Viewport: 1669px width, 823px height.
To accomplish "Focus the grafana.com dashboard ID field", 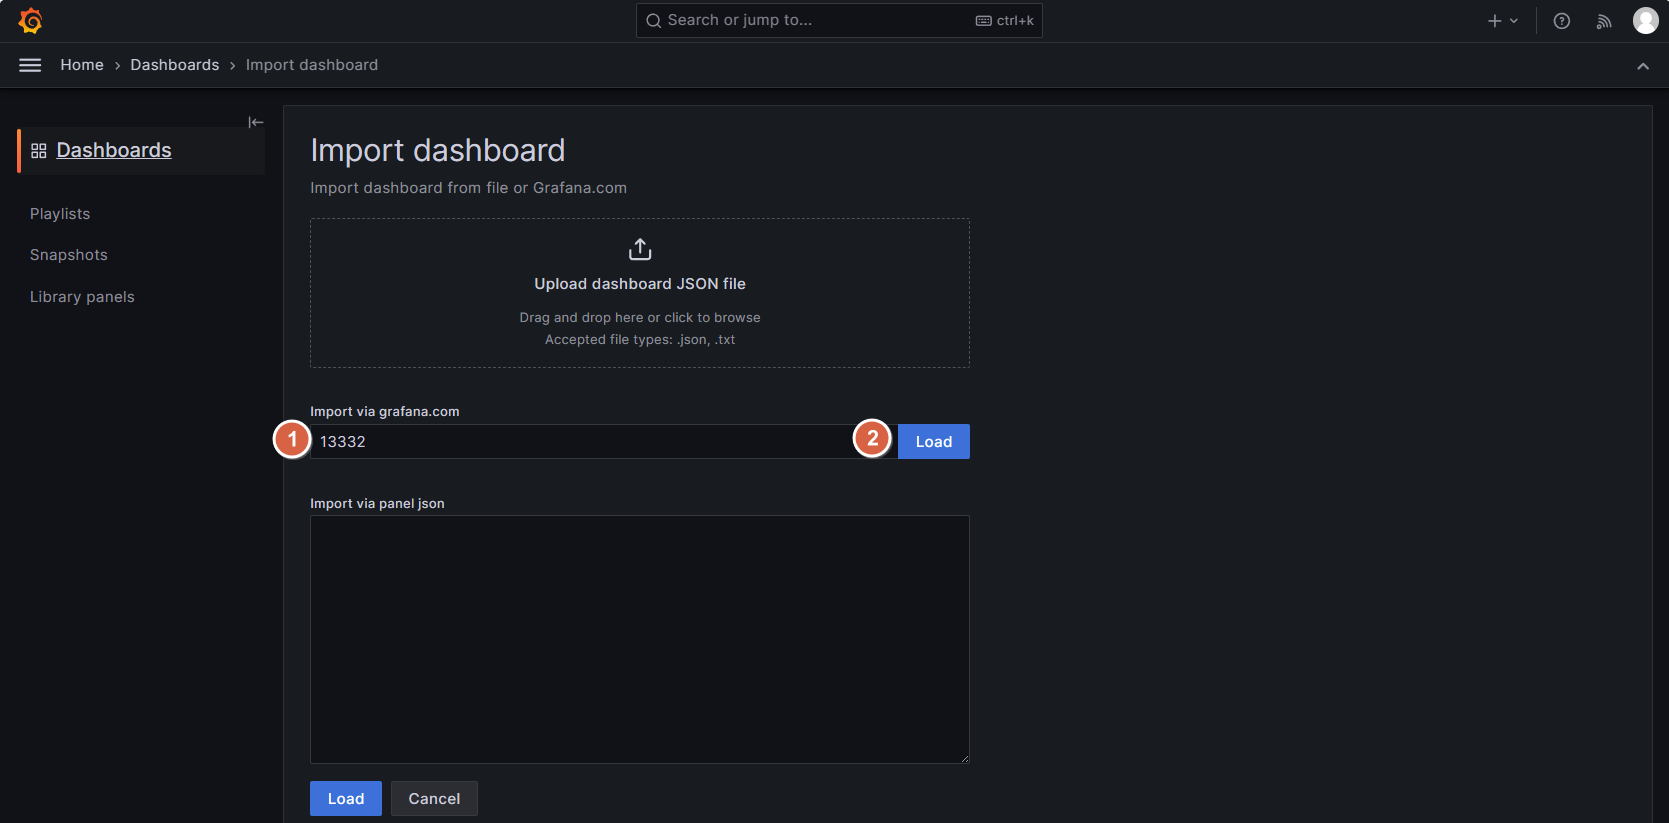I will pyautogui.click(x=604, y=442).
